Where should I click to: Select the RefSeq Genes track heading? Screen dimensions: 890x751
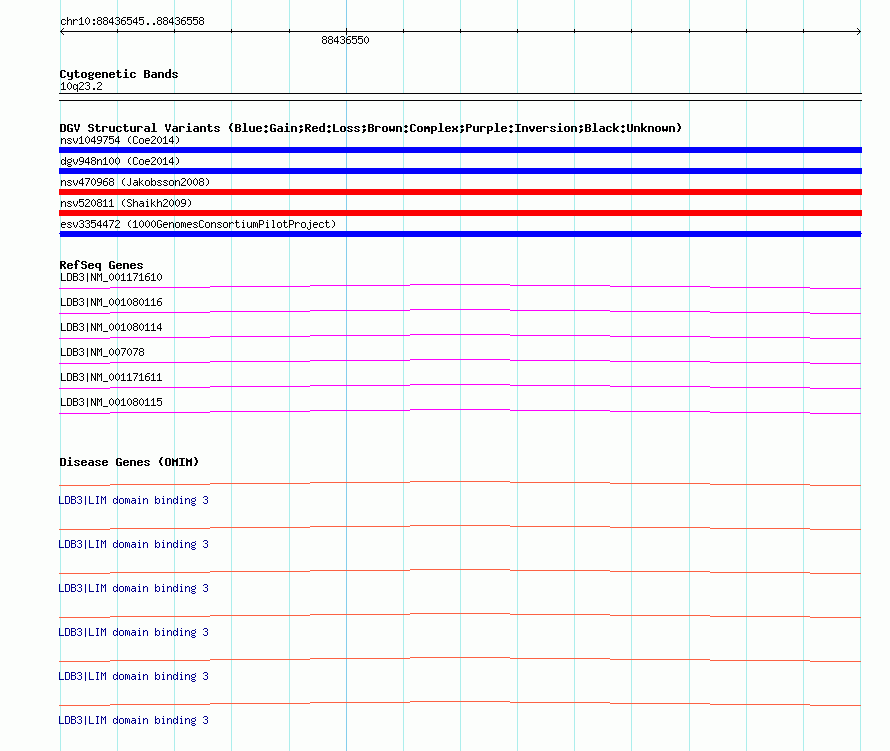pos(101,265)
